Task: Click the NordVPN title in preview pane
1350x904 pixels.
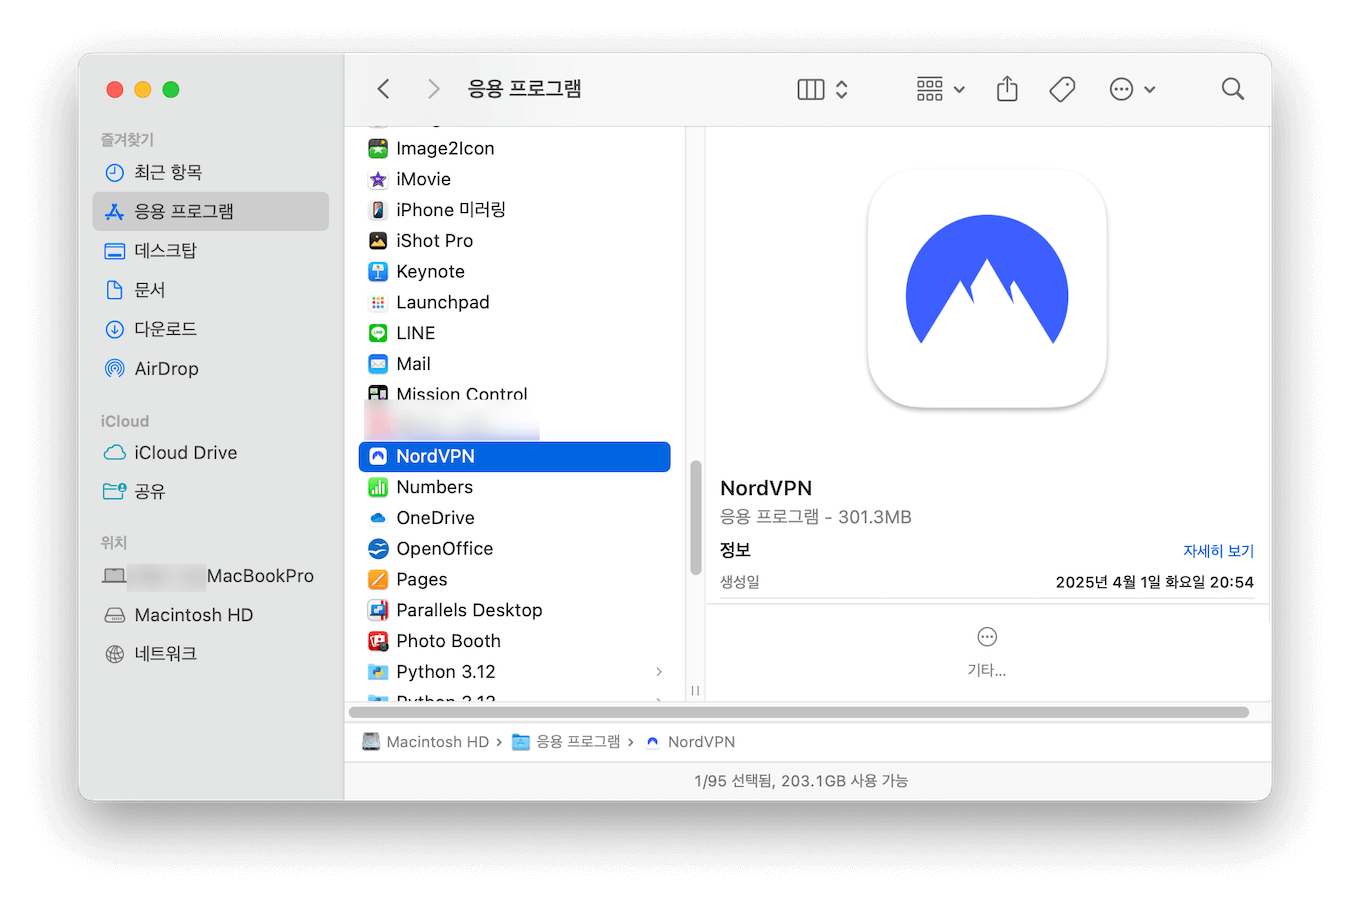Action: (766, 488)
